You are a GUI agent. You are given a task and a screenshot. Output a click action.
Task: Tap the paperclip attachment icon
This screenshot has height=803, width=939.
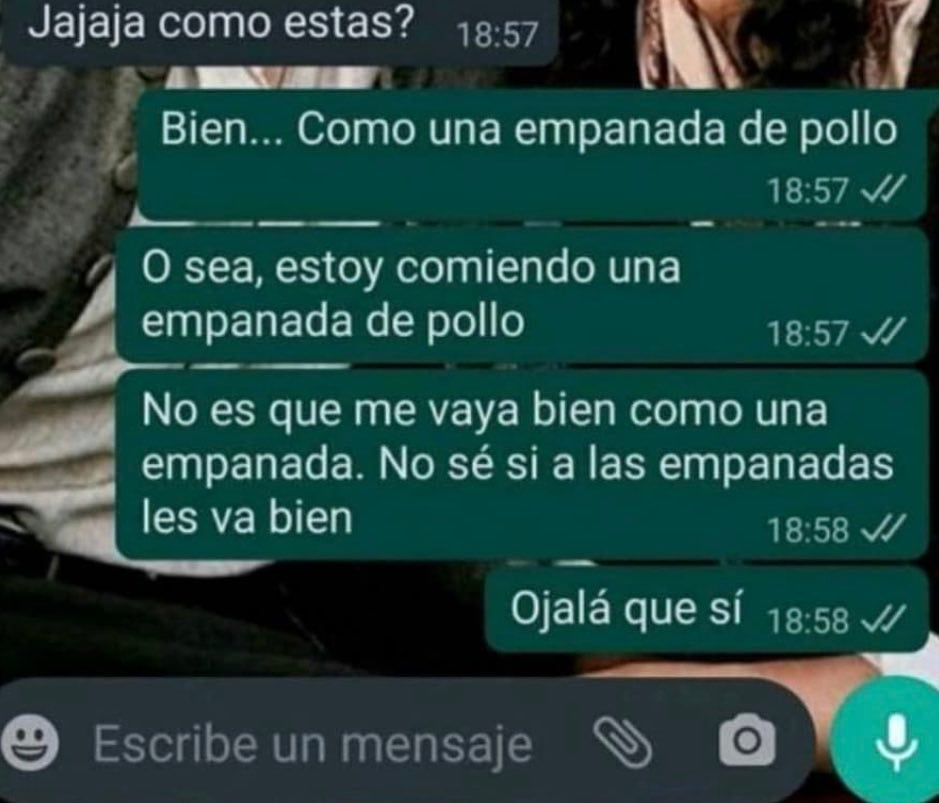(622, 743)
